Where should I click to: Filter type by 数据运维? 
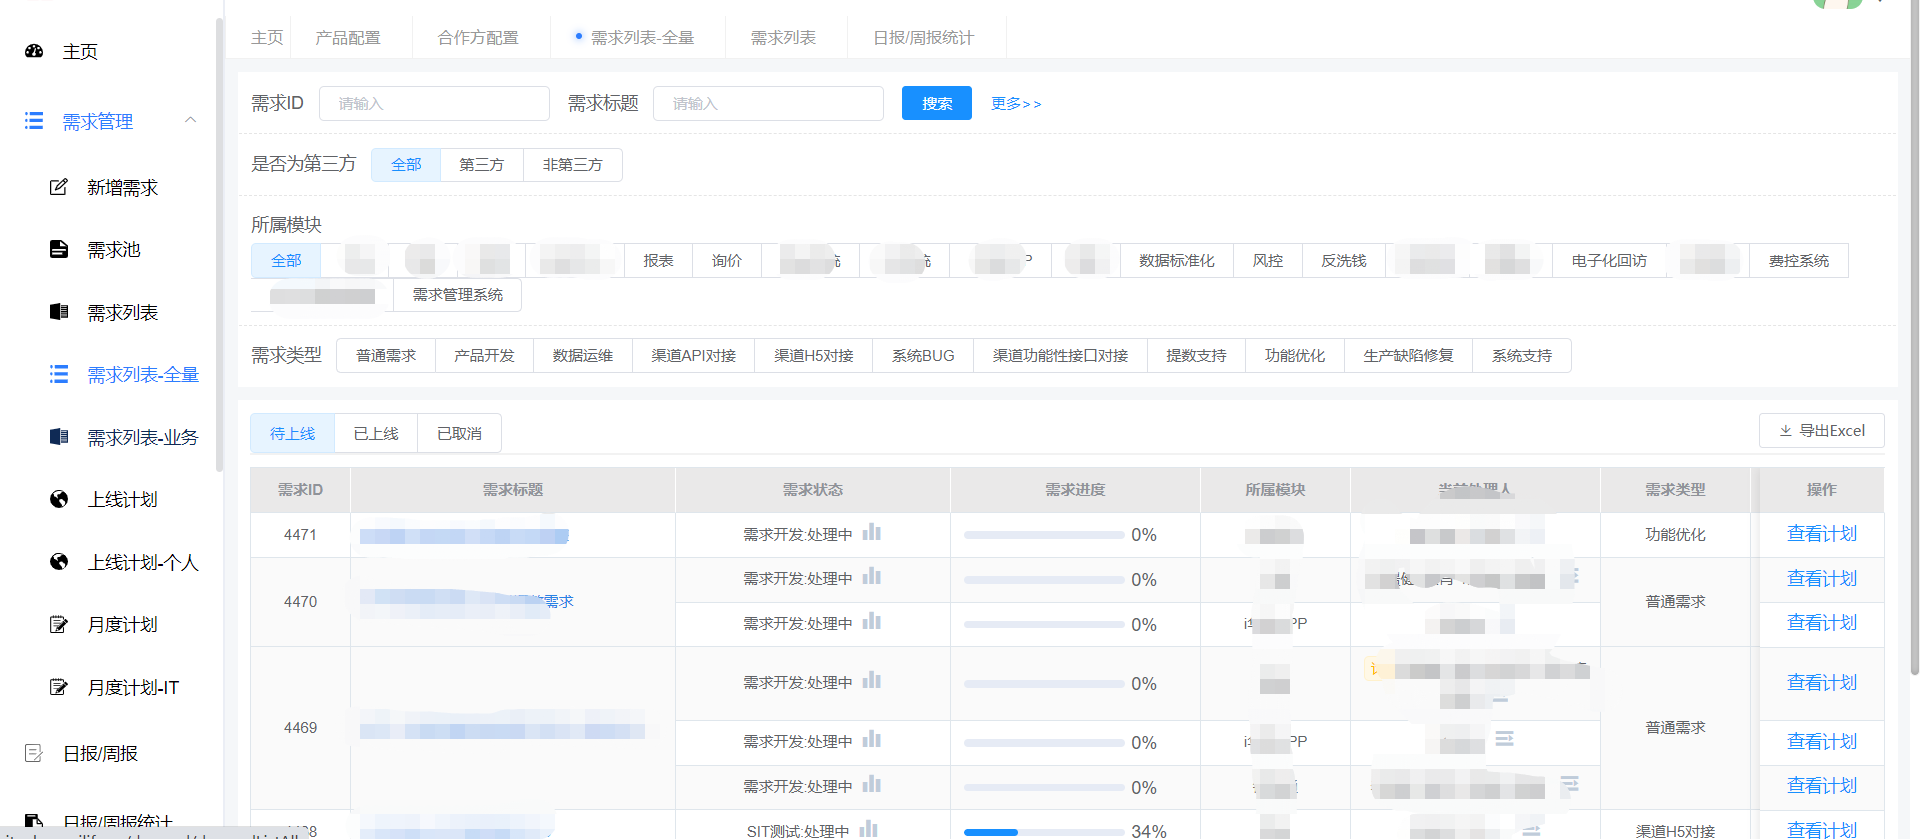click(x=583, y=356)
